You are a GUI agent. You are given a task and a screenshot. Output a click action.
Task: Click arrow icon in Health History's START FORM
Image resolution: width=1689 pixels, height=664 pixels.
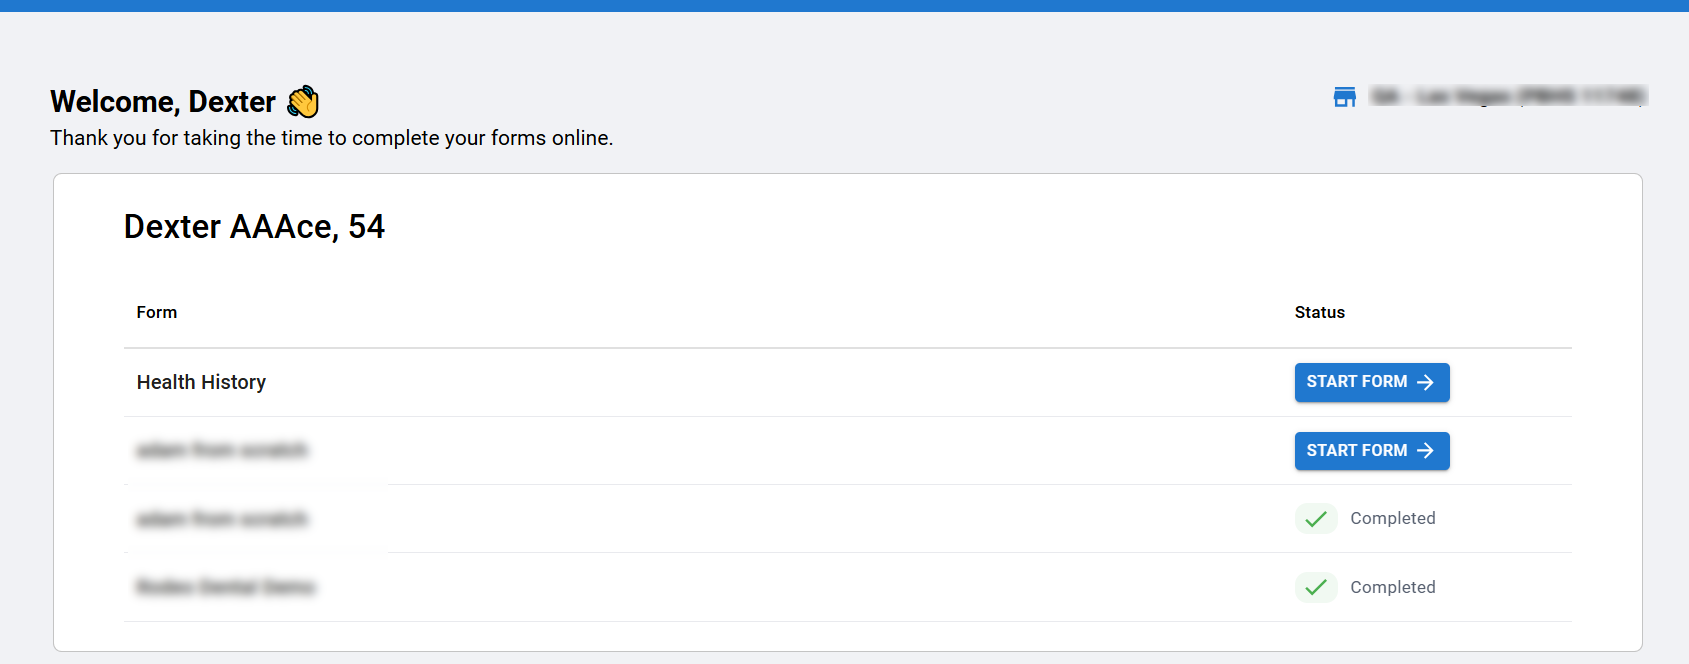tap(1426, 382)
